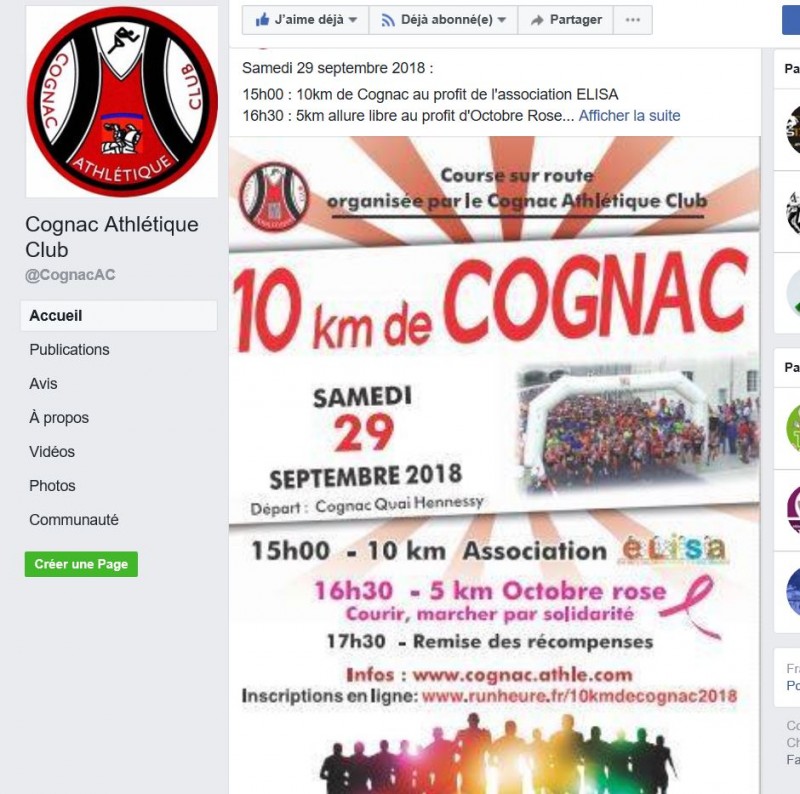
Task: Go to the Avis section
Action: click(x=43, y=384)
